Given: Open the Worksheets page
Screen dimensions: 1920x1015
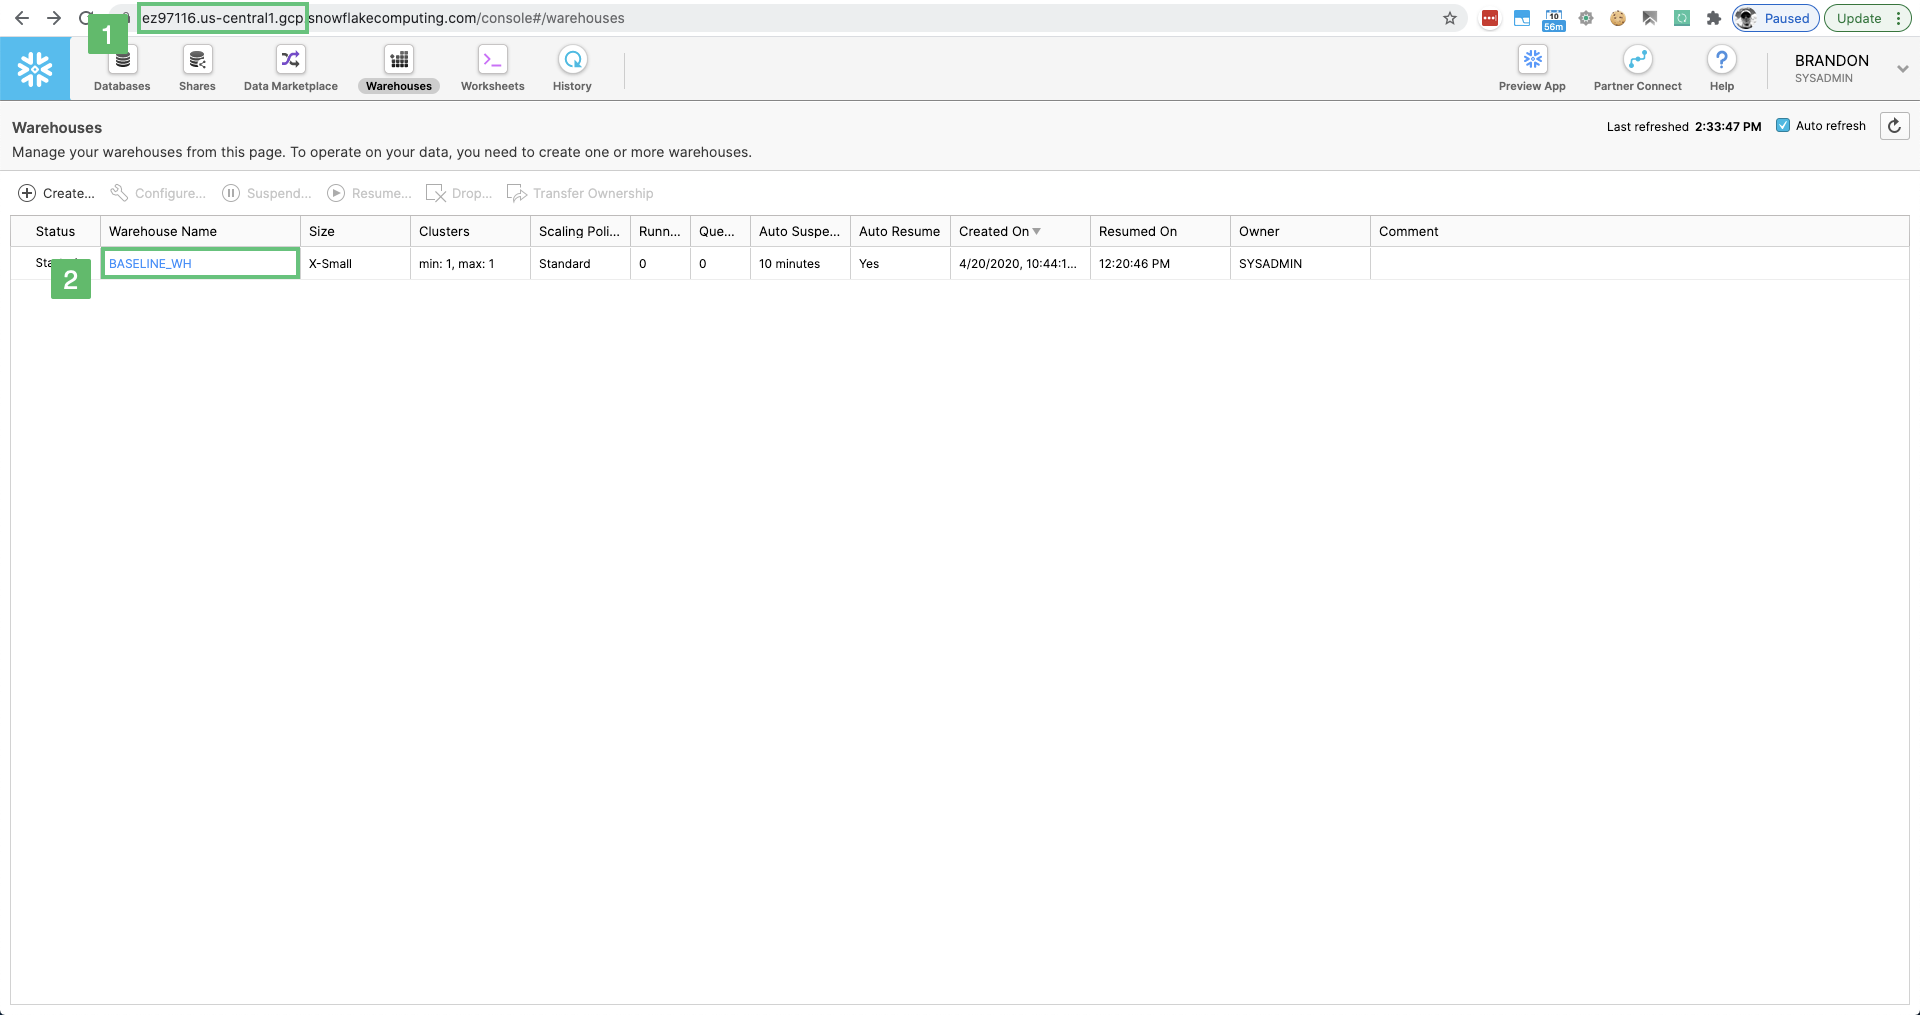Looking at the screenshot, I should (x=492, y=69).
